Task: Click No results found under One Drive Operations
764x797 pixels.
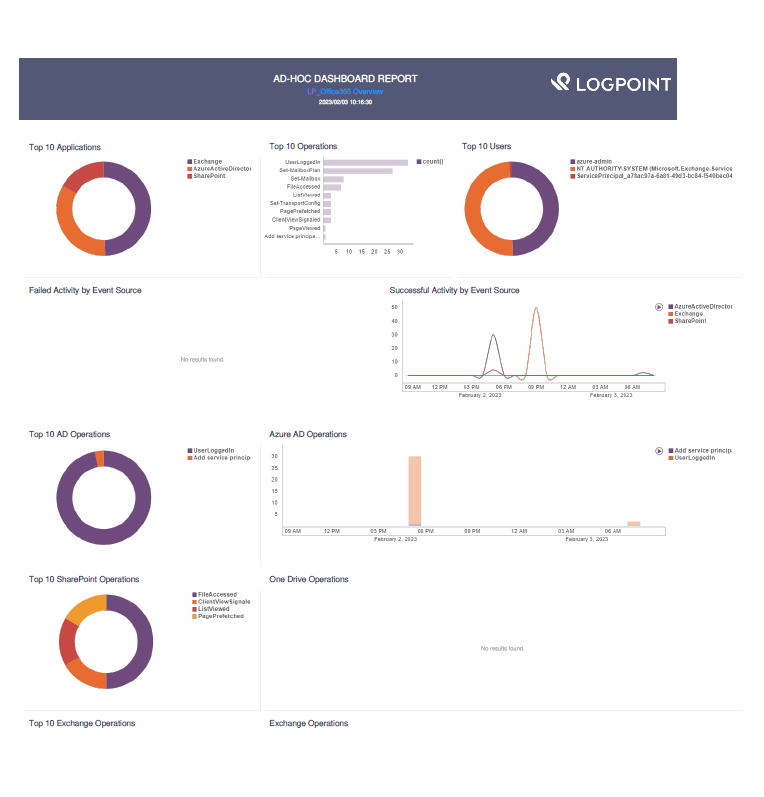Action: 502,649
